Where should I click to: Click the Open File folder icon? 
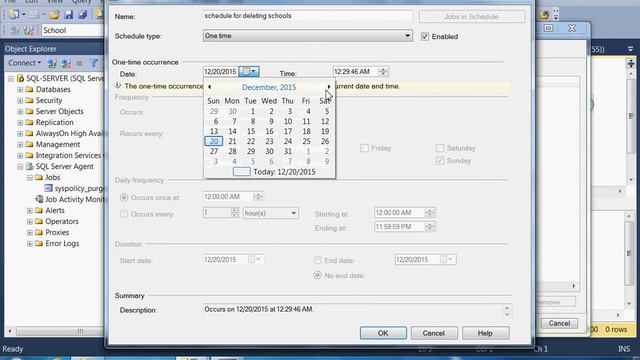coord(54,15)
